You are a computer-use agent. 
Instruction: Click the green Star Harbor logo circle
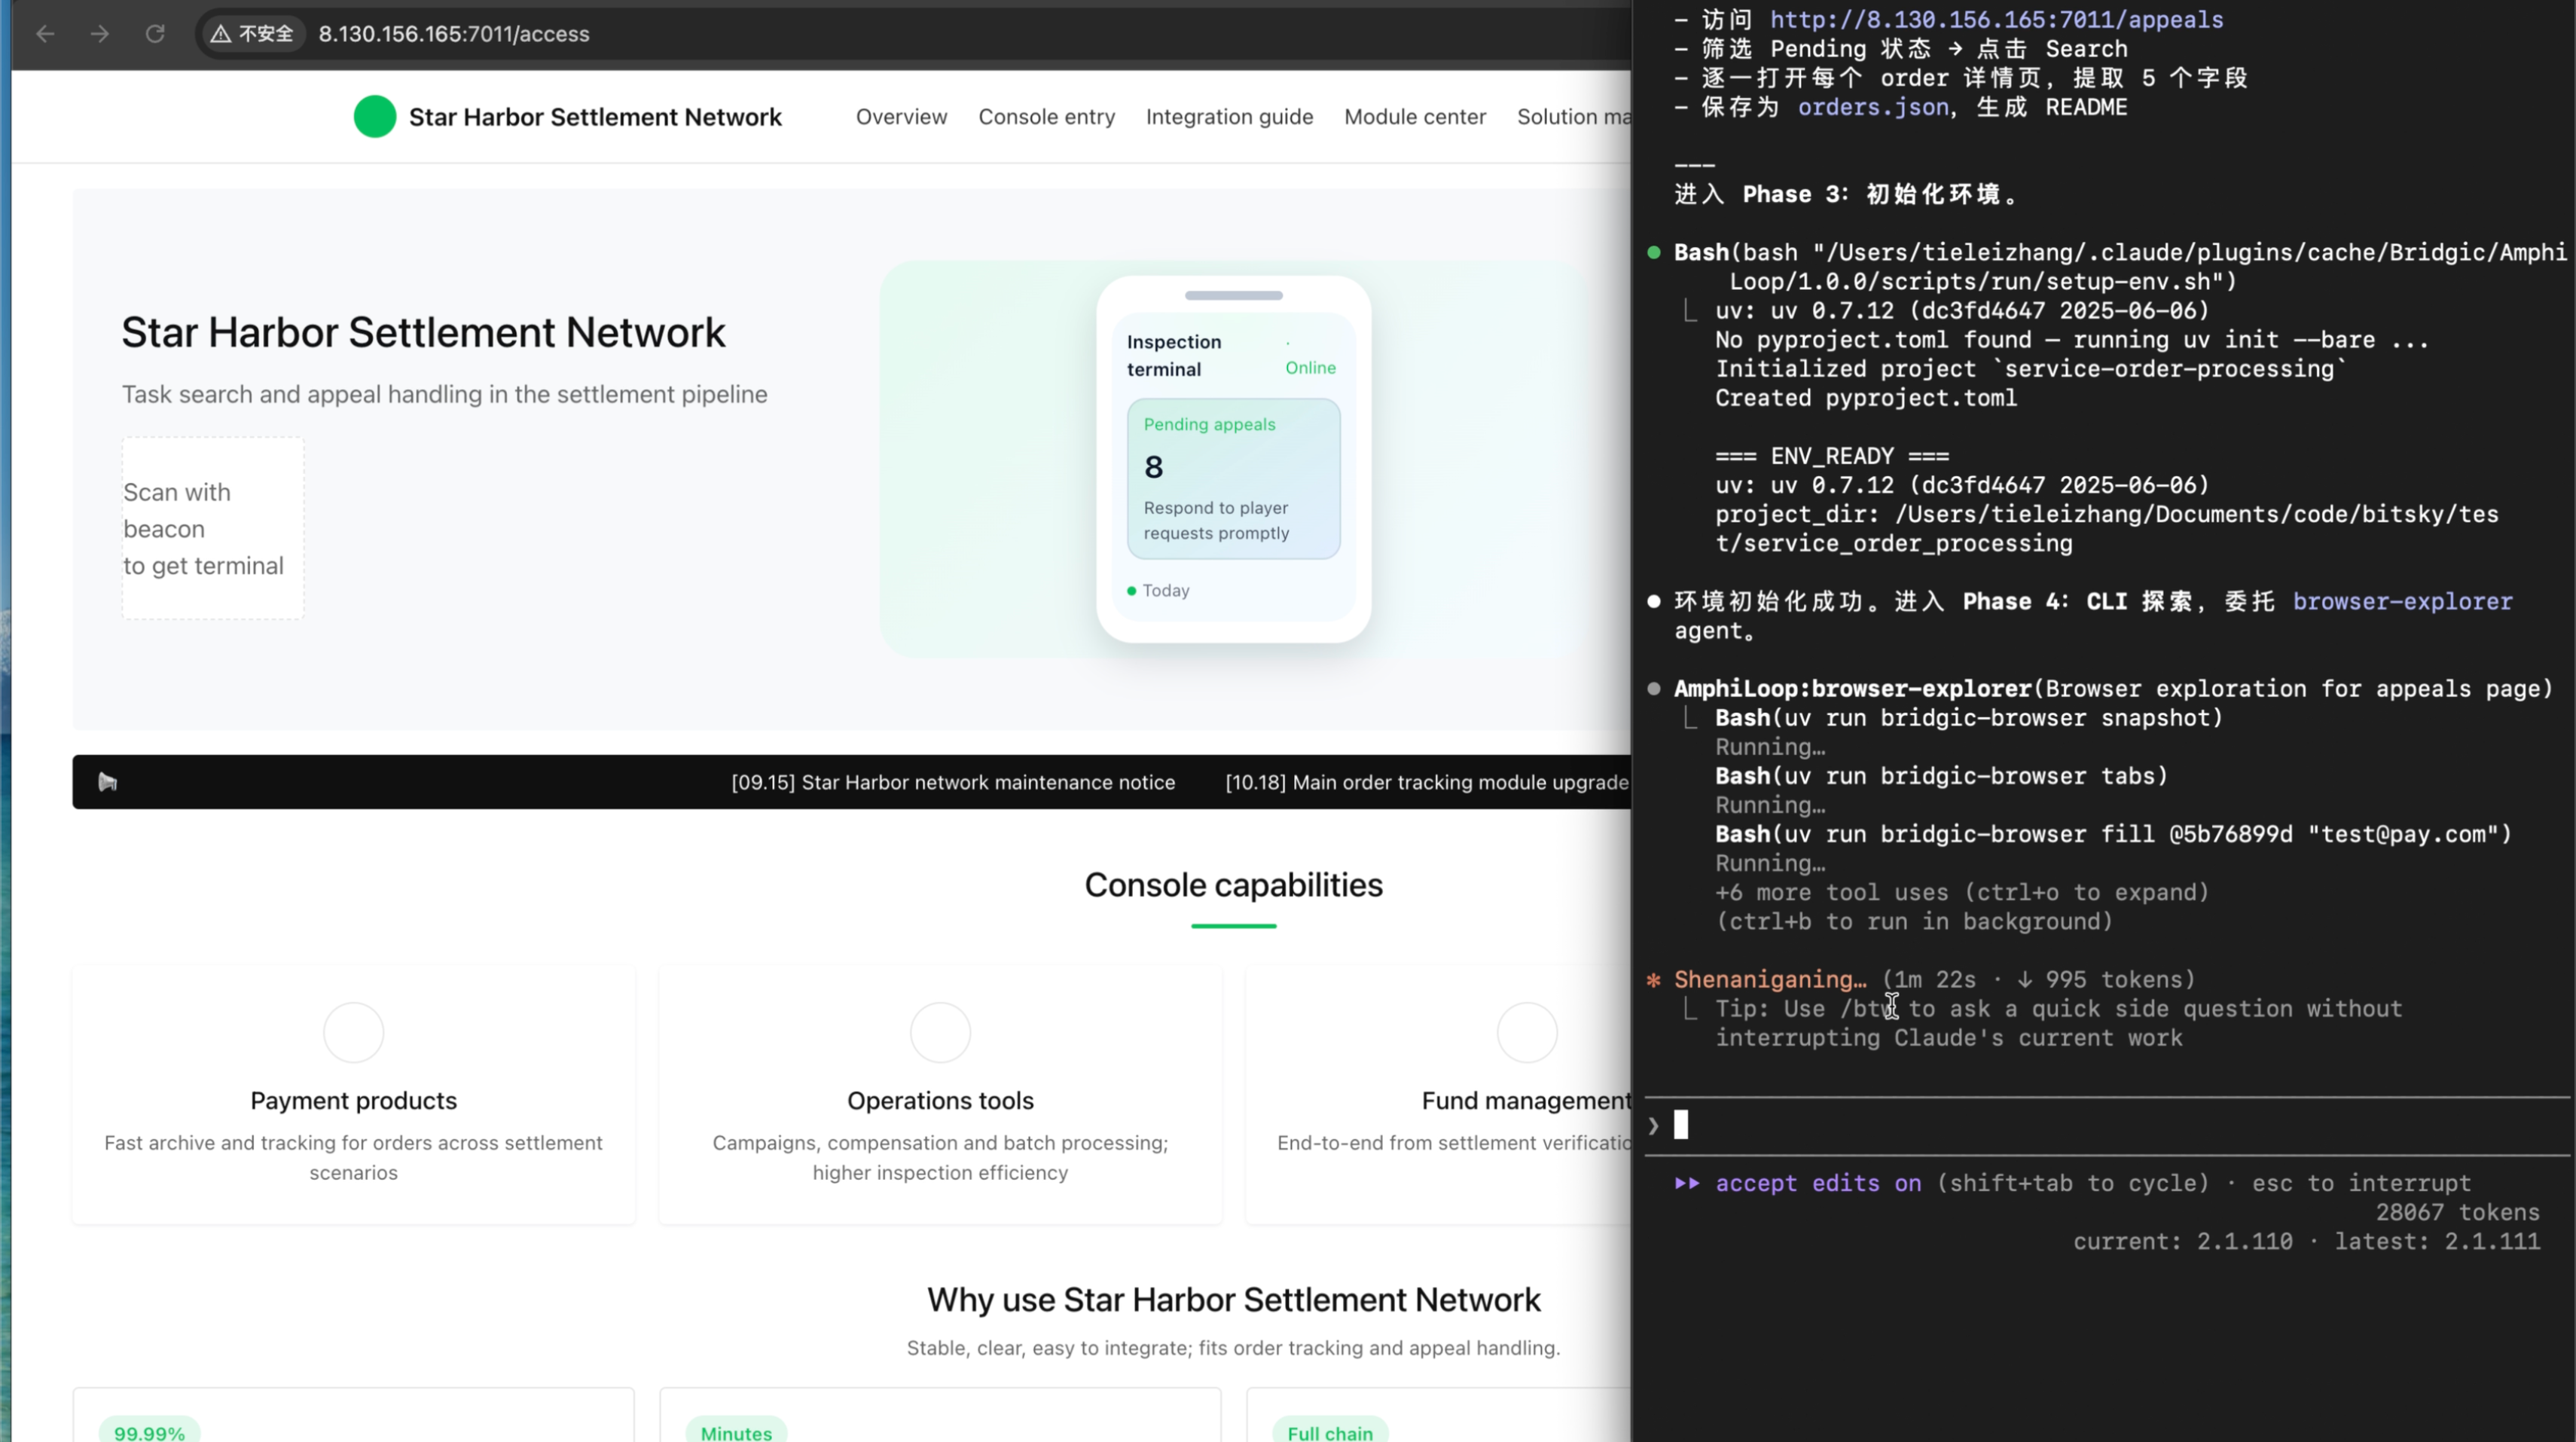click(x=375, y=117)
